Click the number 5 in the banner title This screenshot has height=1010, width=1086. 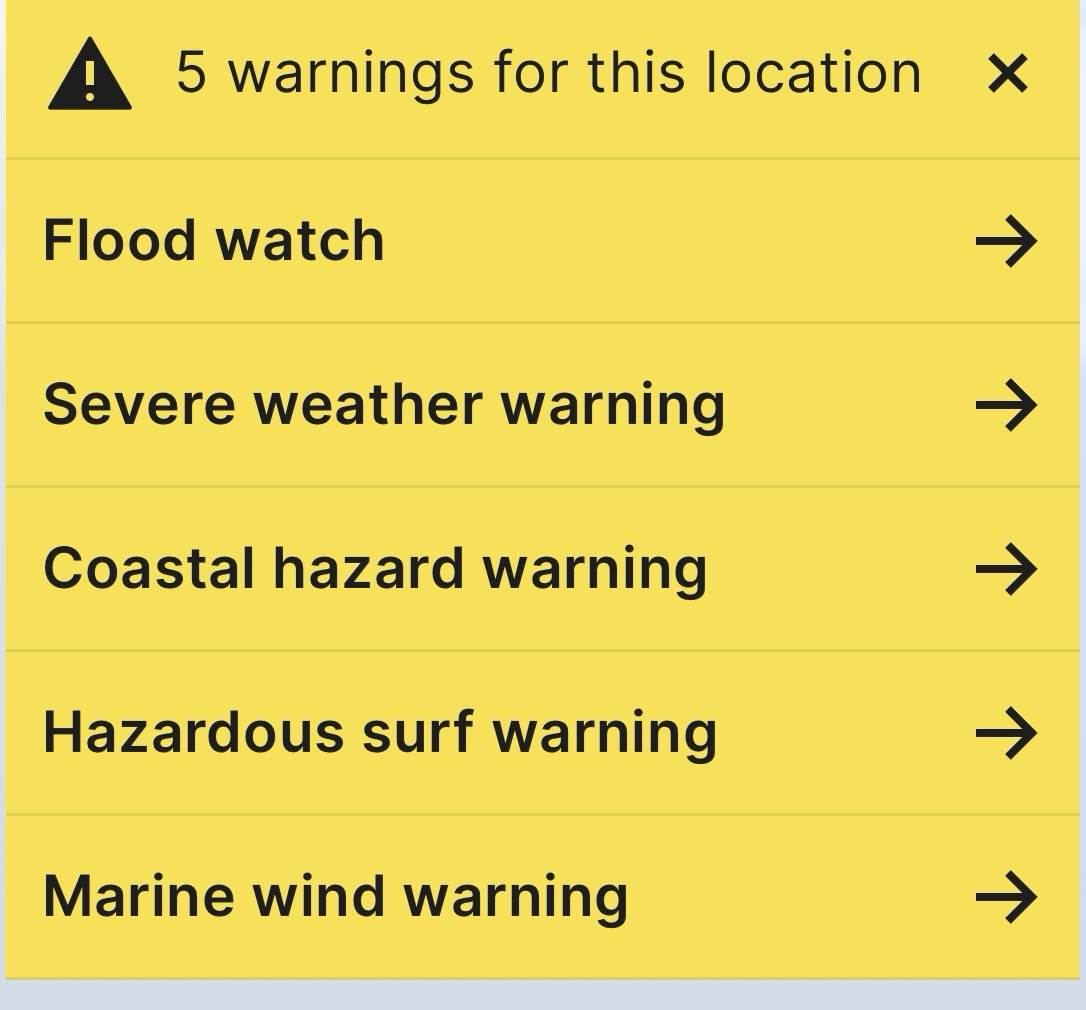(191, 72)
